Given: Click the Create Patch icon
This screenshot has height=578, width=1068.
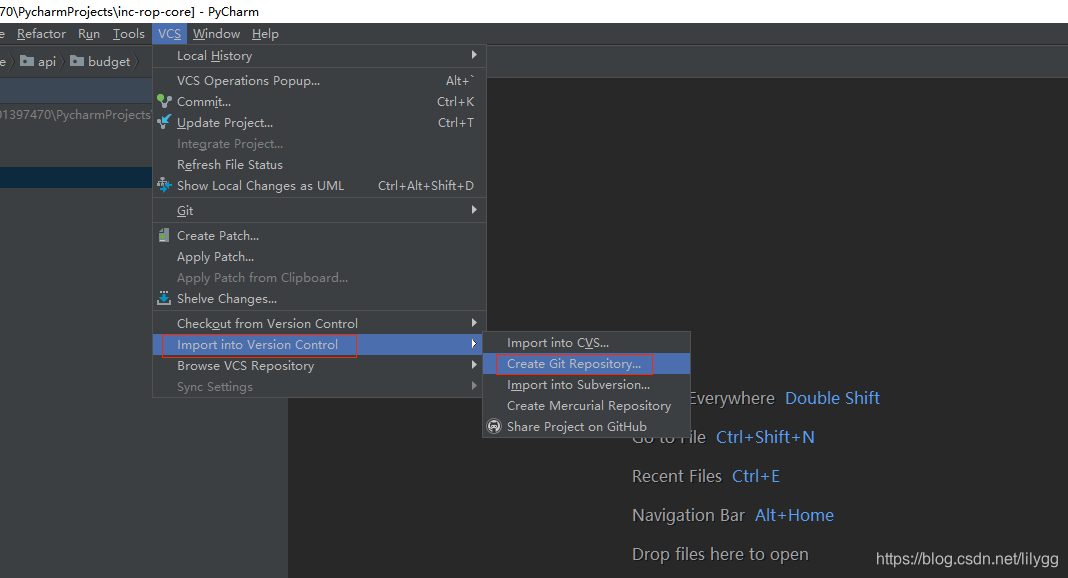Looking at the screenshot, I should tap(164, 235).
